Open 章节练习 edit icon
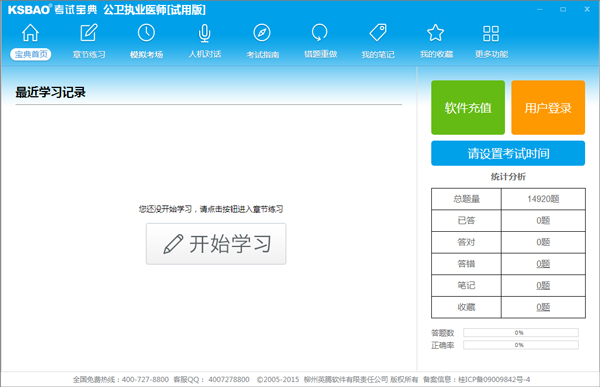 89,33
